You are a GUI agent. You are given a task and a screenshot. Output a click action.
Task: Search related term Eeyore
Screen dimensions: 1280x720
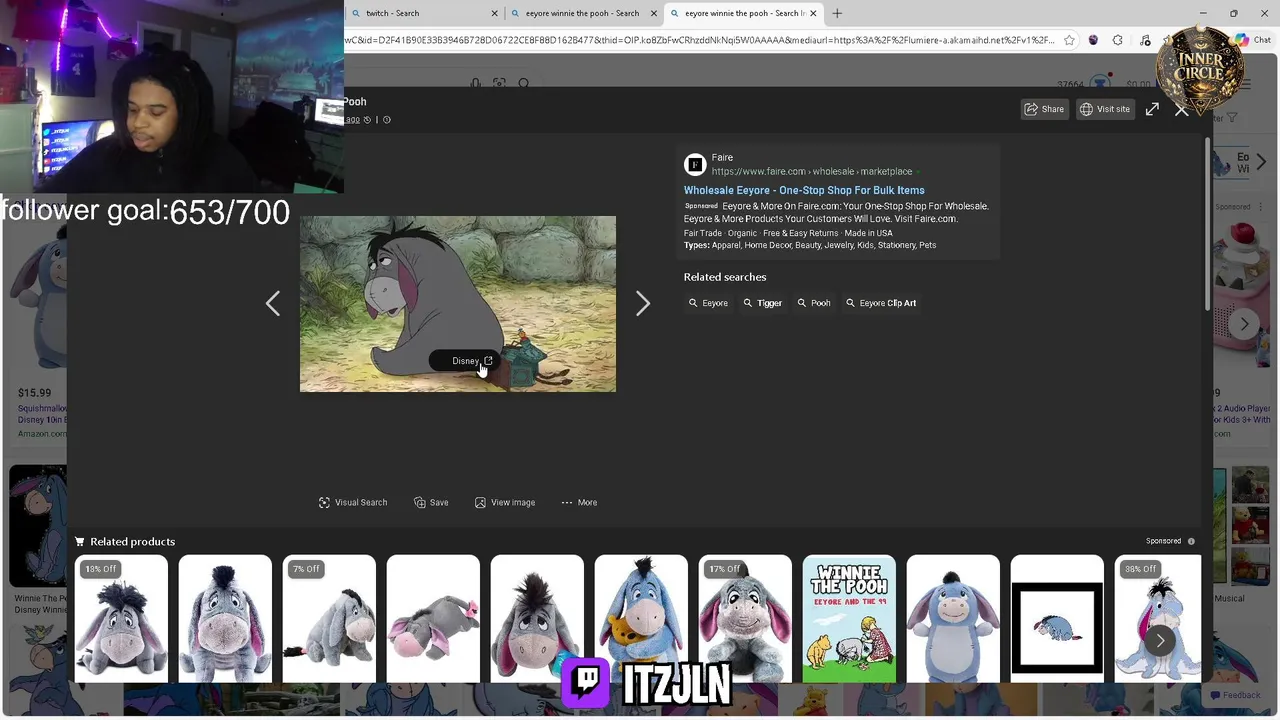point(708,303)
